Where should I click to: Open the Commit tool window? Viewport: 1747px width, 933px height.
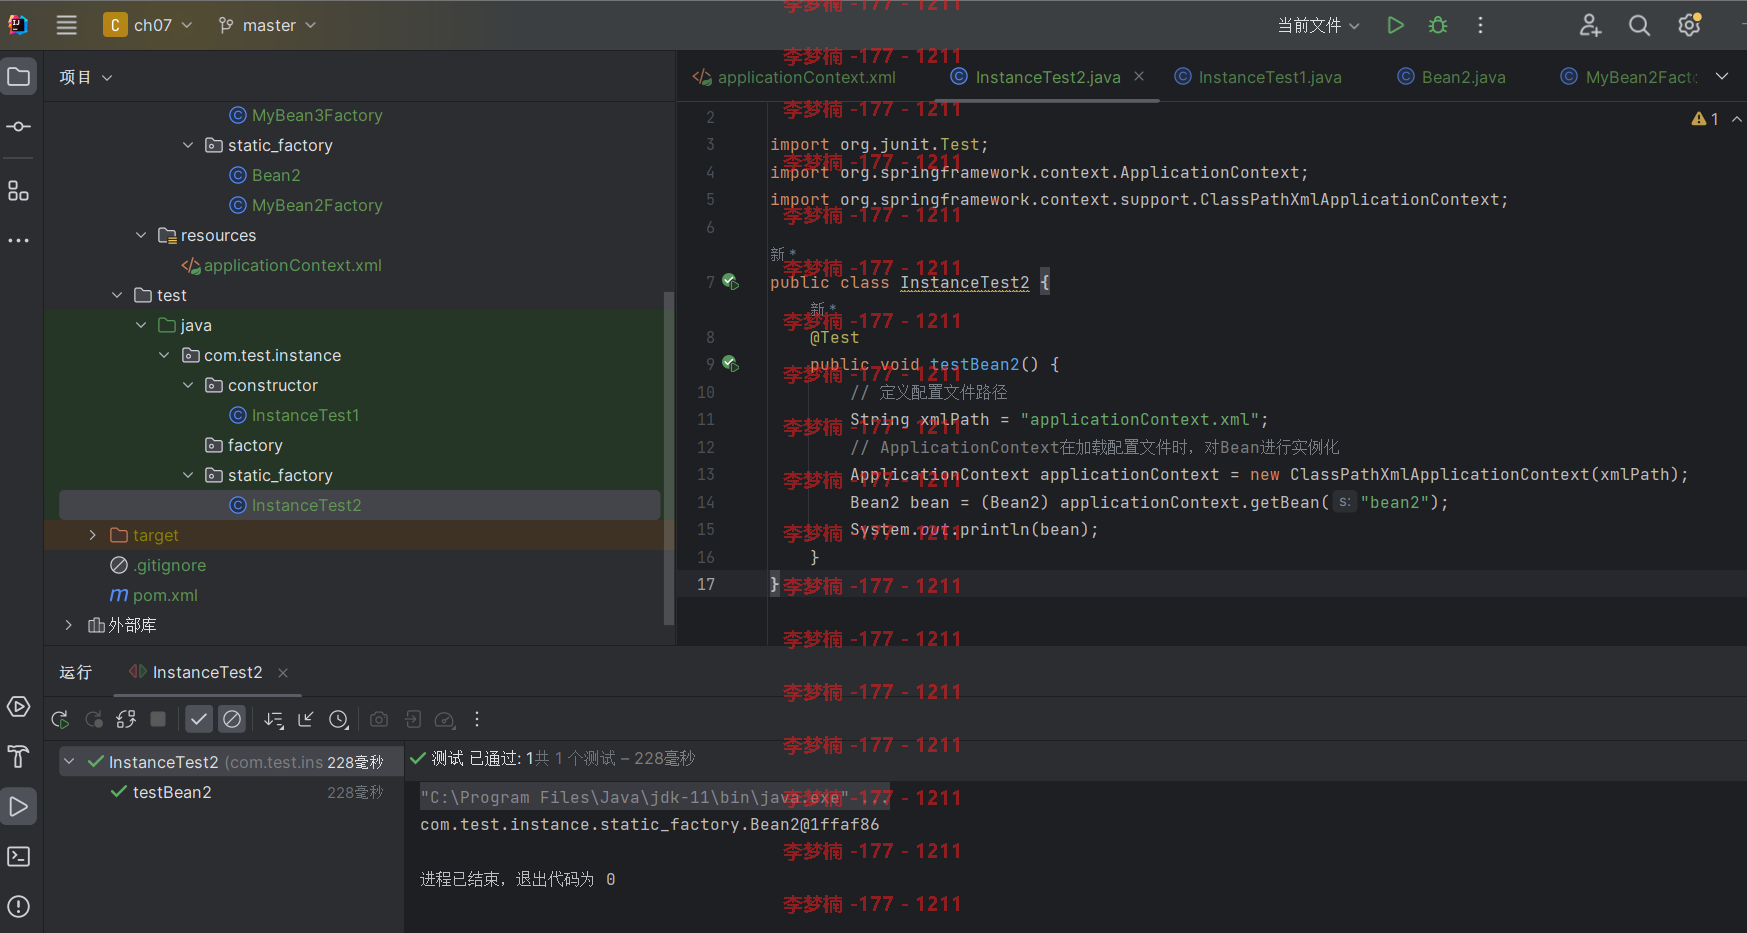coord(19,127)
